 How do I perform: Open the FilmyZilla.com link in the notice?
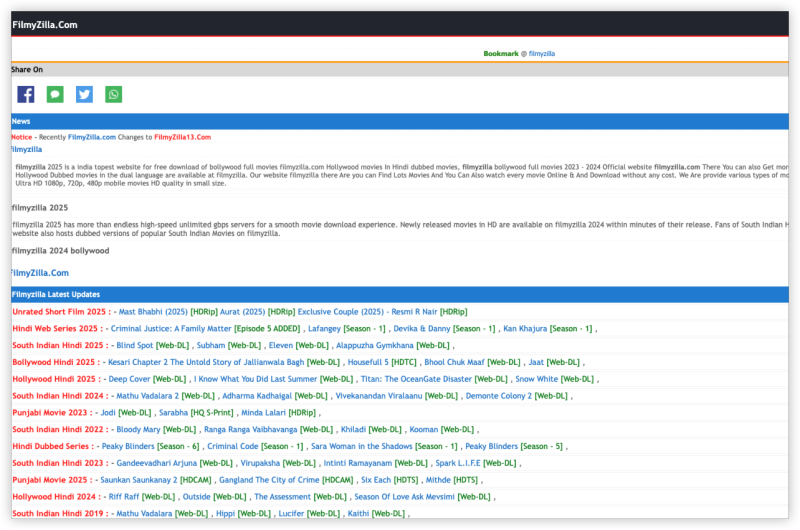92,137
